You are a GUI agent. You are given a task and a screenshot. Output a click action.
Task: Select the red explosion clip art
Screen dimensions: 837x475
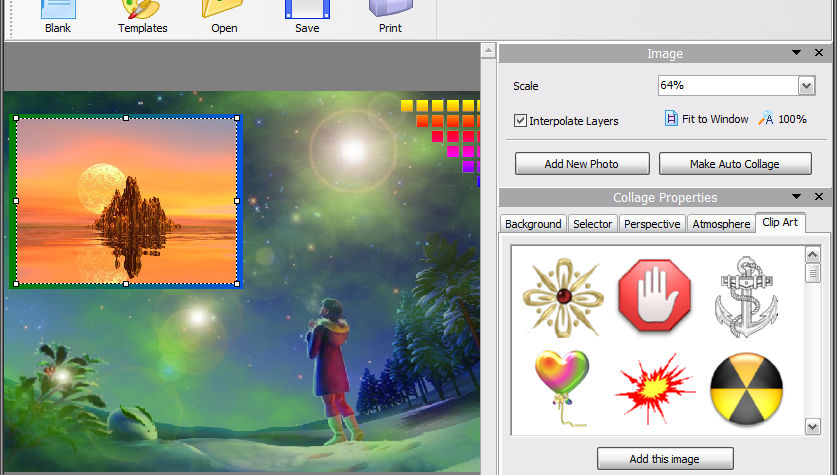655,389
